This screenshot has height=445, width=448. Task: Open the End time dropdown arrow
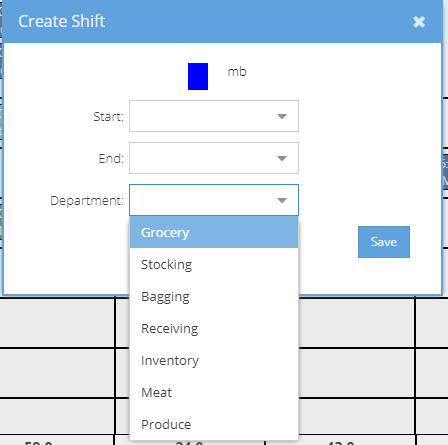point(282,158)
